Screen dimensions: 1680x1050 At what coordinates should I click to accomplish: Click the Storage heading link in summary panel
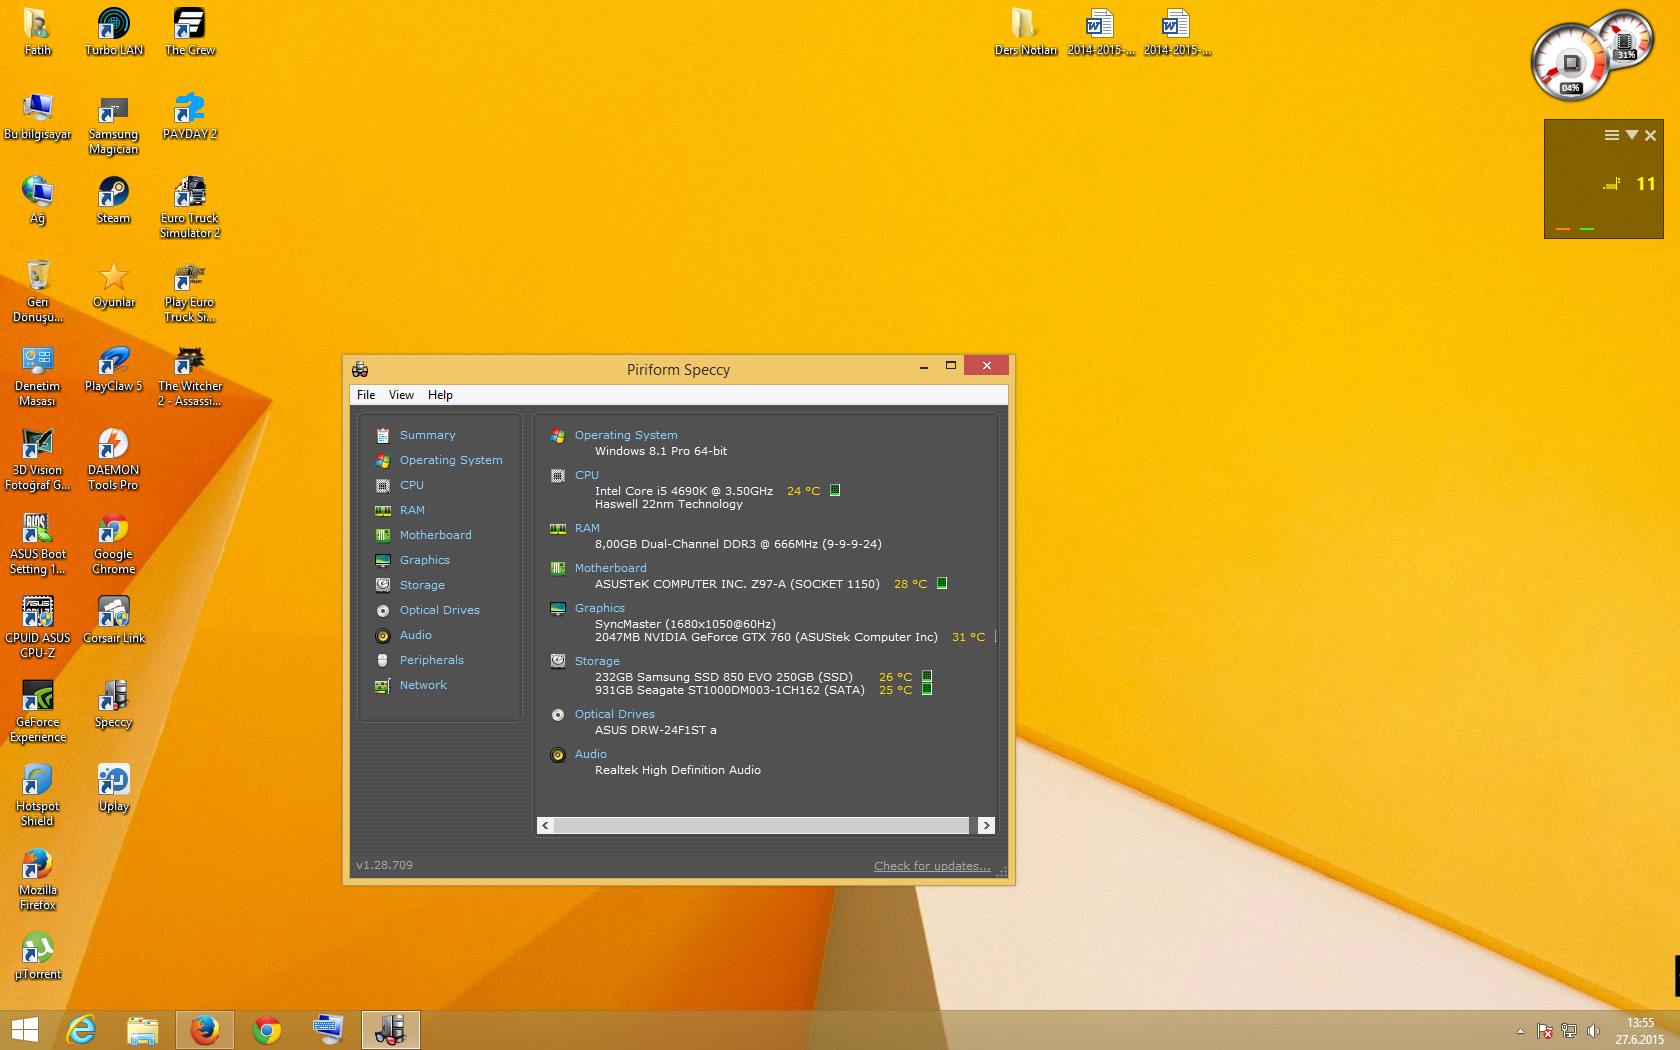pos(597,661)
